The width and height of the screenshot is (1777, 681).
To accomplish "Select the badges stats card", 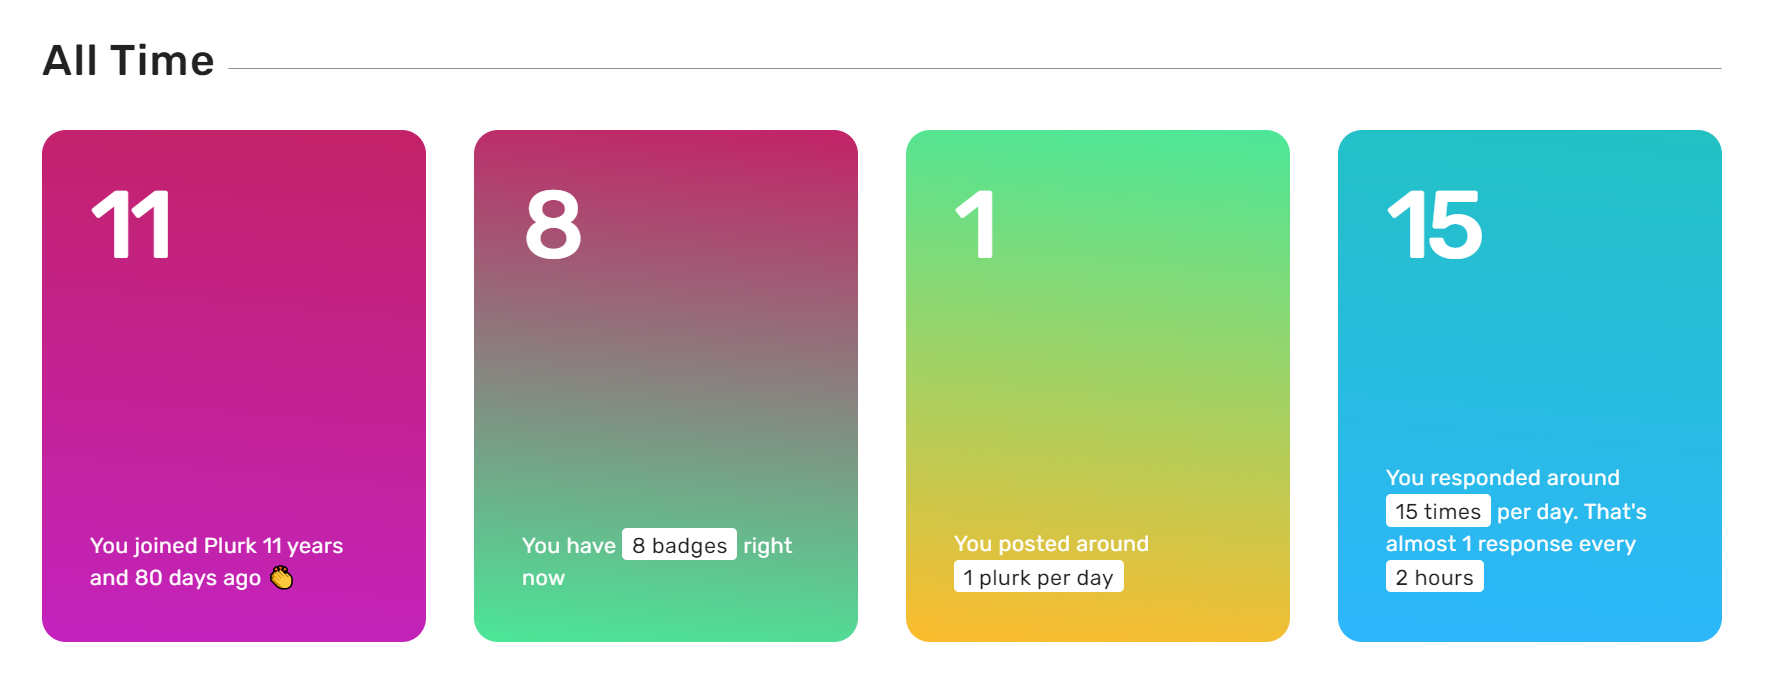I will (666, 386).
